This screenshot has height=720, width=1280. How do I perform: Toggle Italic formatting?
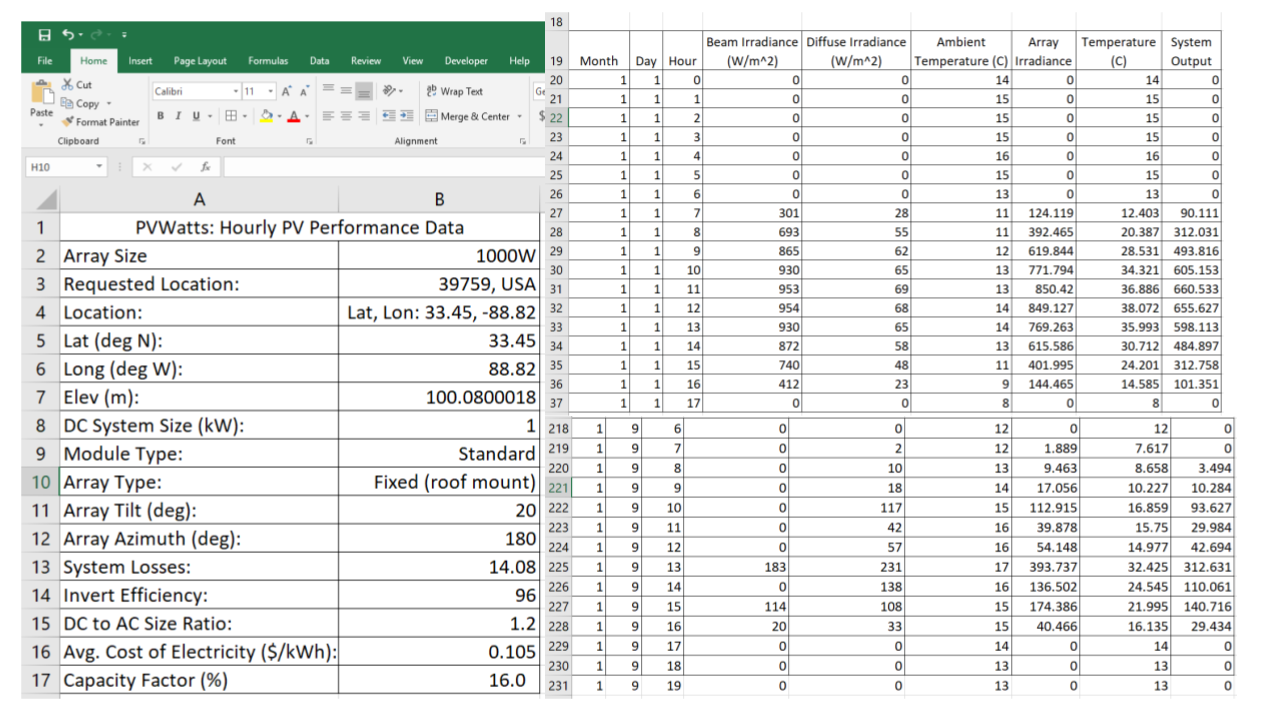(176, 116)
